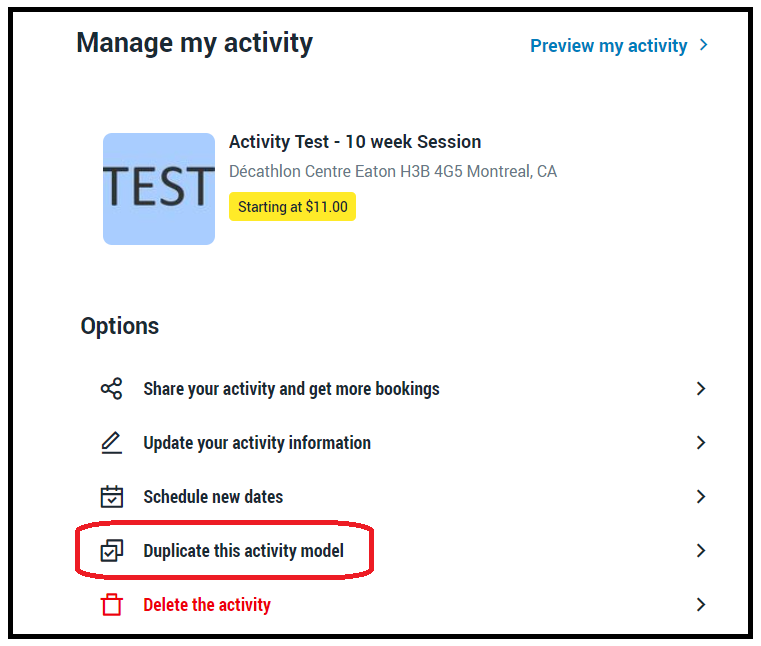Click the calendar schedule icon

pyautogui.click(x=112, y=497)
